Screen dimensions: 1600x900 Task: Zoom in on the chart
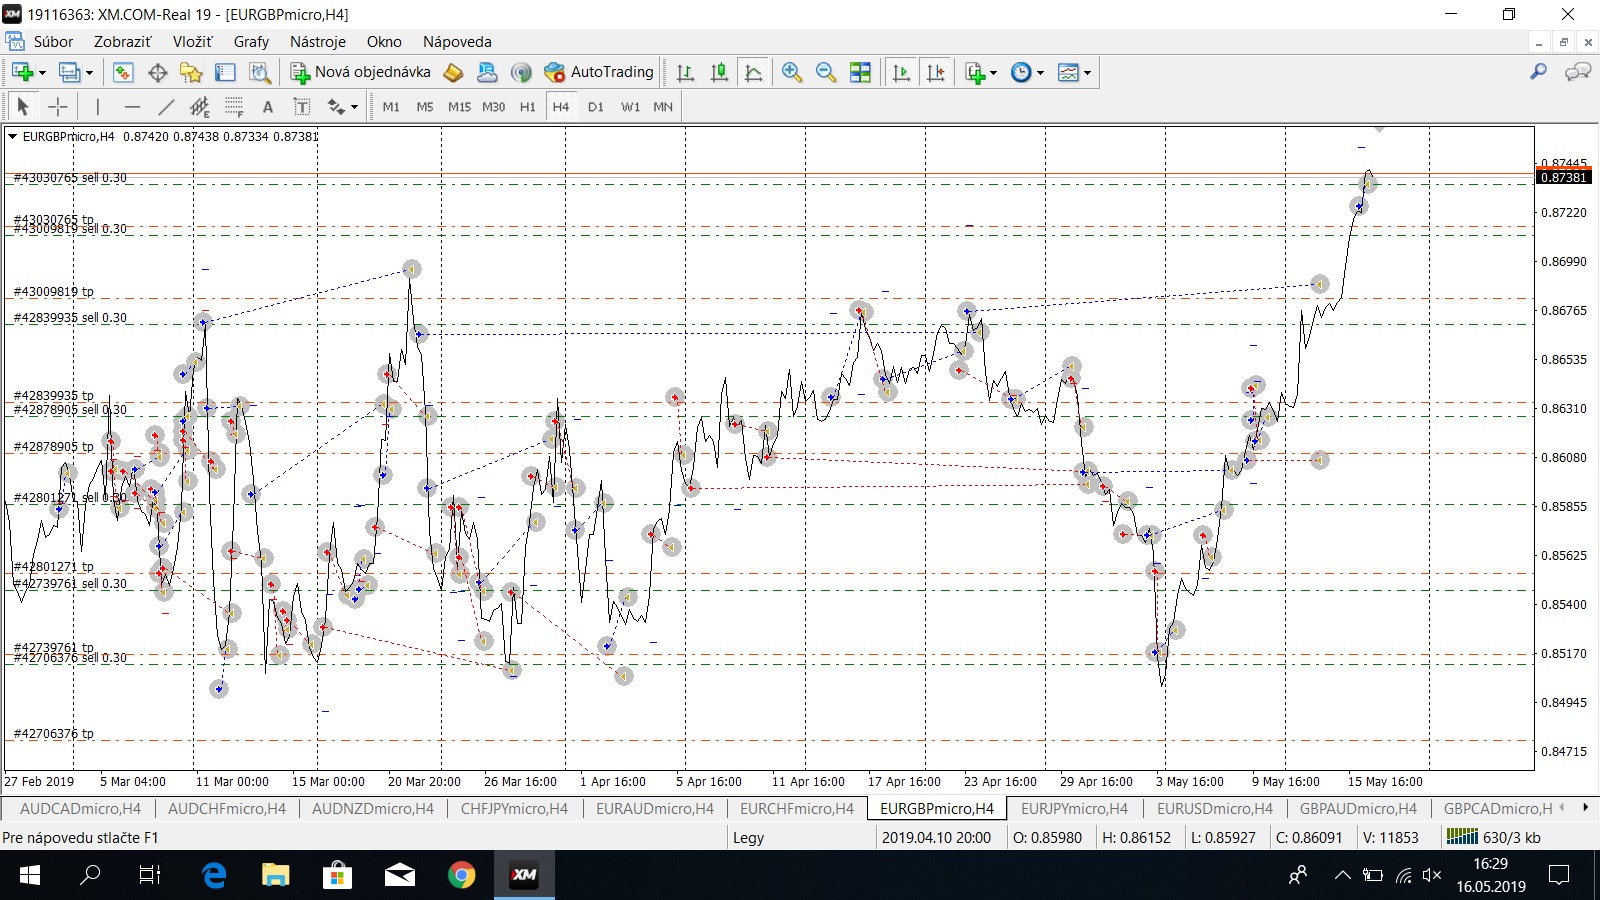(792, 72)
